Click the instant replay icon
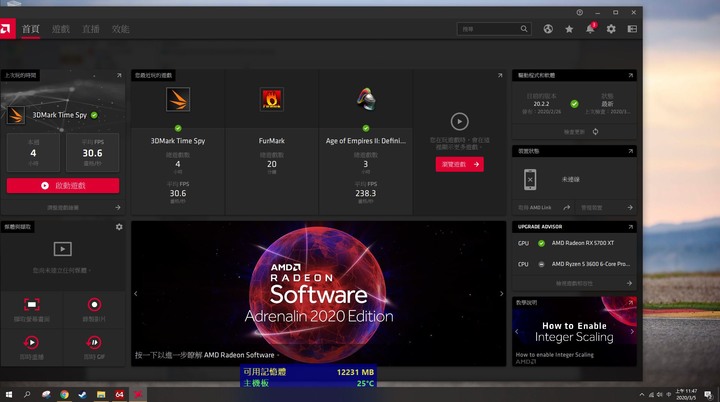720x402 pixels. click(x=31, y=342)
